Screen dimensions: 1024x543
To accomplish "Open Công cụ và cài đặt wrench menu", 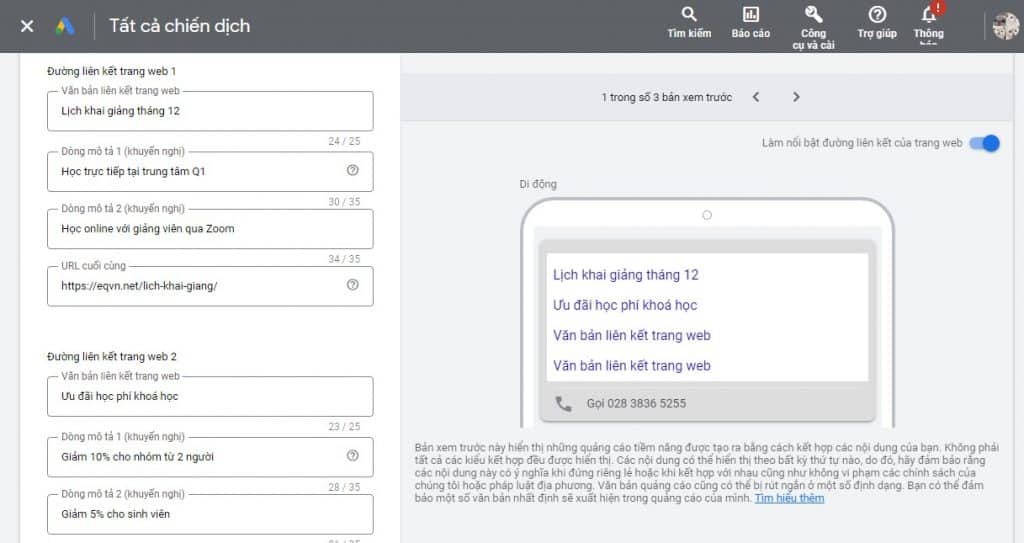I will point(813,27).
